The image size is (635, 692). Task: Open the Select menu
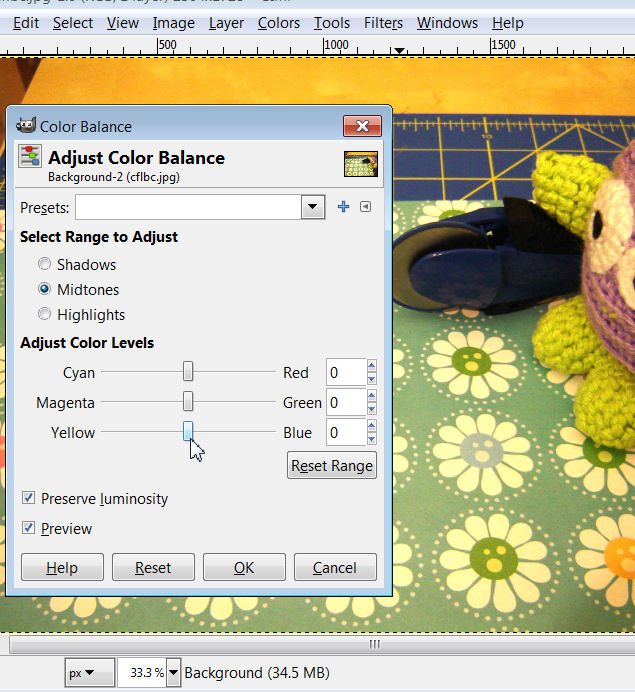pos(73,23)
